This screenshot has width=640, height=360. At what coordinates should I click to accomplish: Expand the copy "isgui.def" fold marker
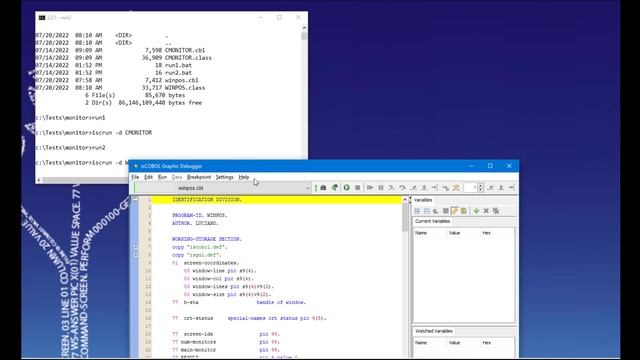(136, 255)
